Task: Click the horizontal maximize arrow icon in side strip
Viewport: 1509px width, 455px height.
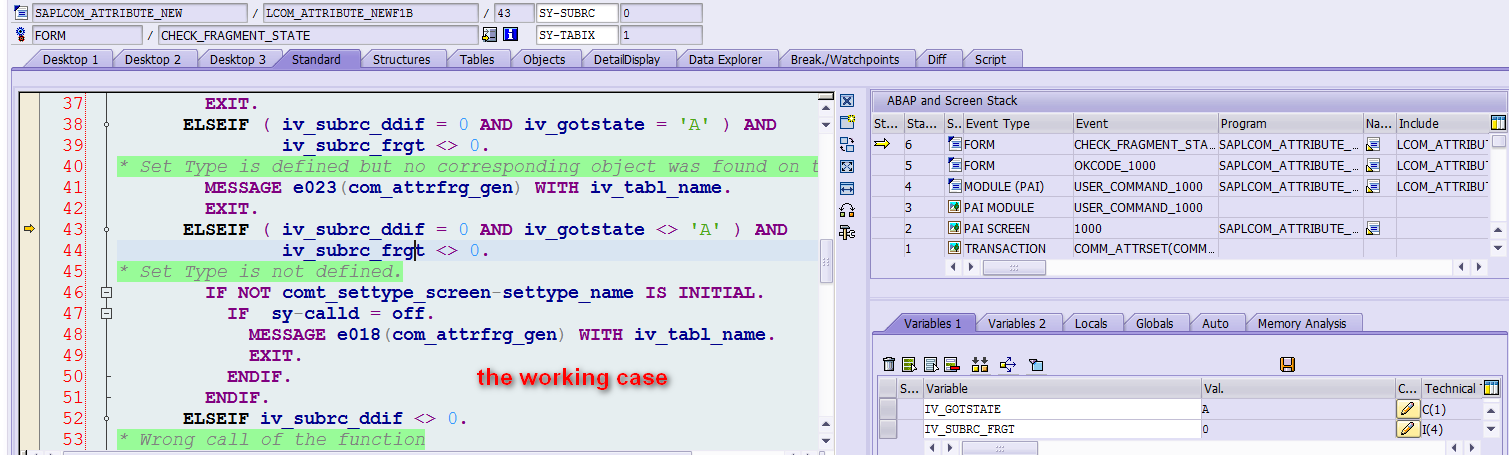Action: tap(847, 188)
